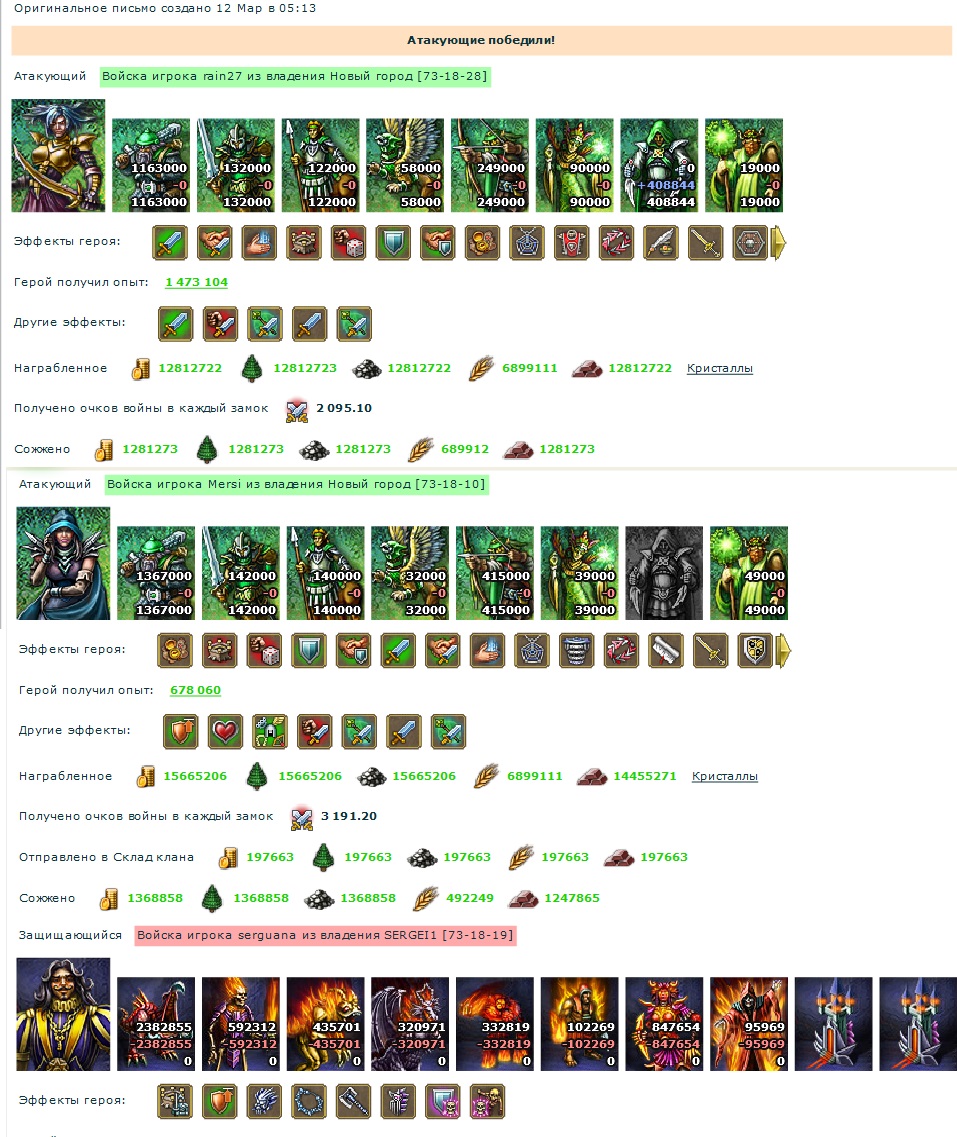957x1137 pixels.
Task: Click Mersi hooded hero portrait
Action: [63, 563]
